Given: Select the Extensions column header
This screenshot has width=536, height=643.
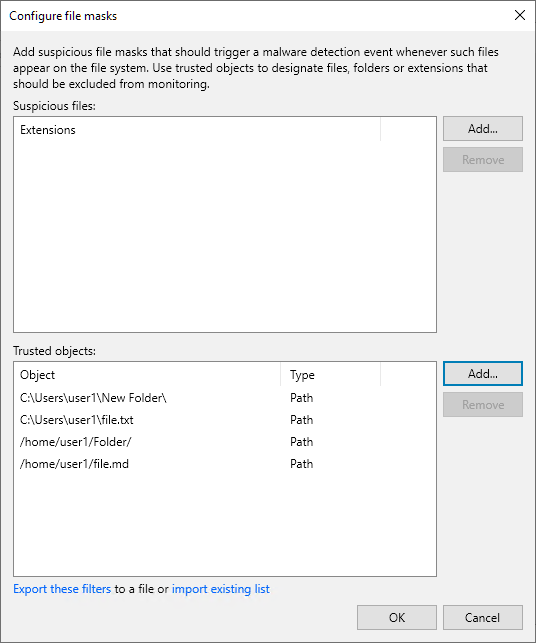Looking at the screenshot, I should 197,130.
